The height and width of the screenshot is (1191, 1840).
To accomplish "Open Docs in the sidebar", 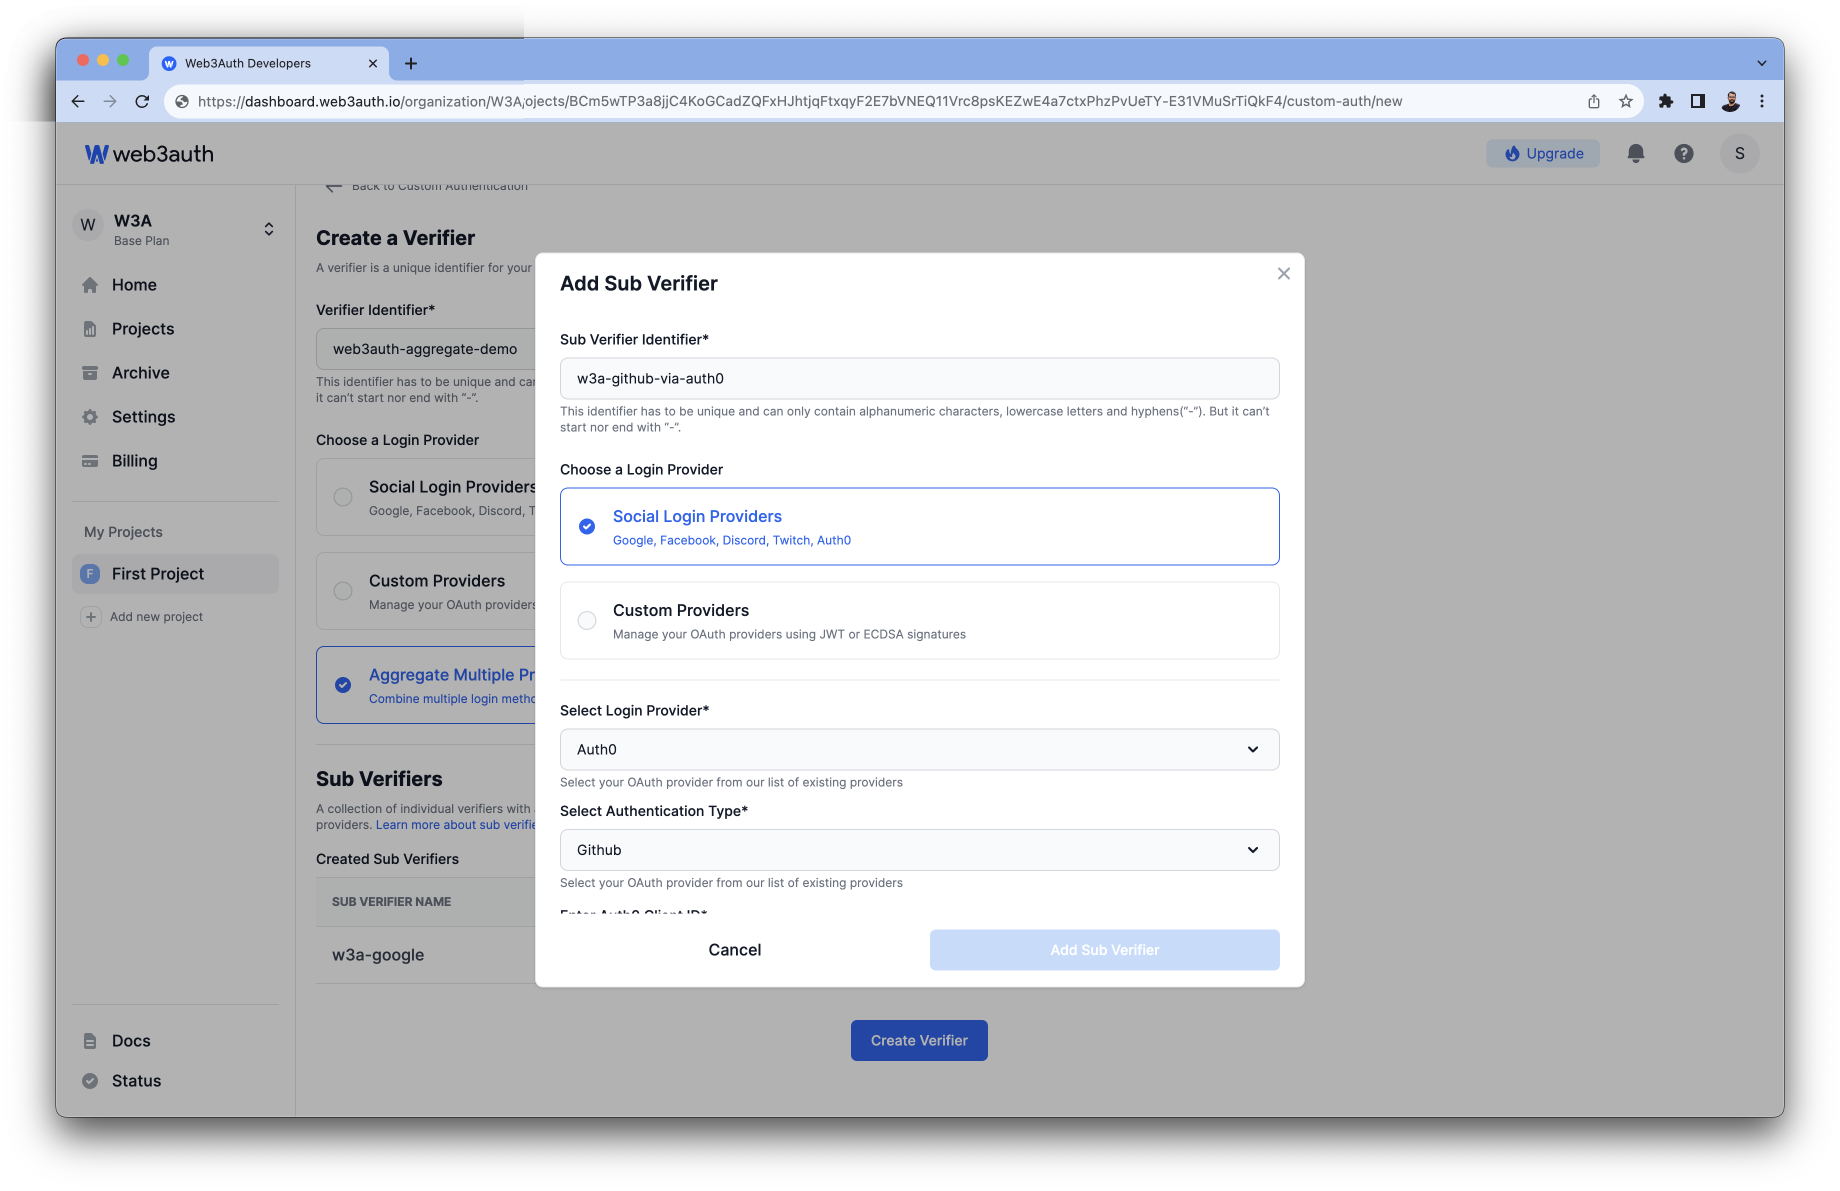I will (131, 1041).
